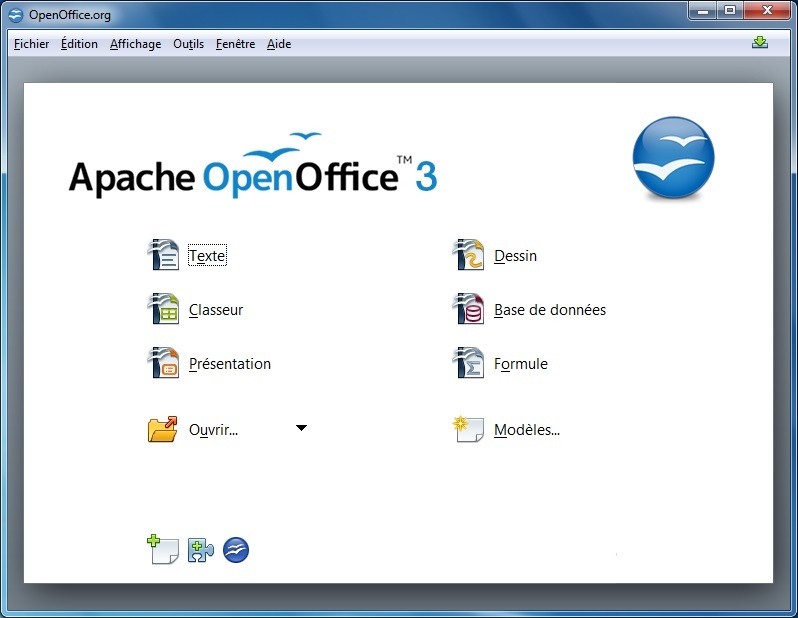Click the Ouvrir folder icon

pyautogui.click(x=163, y=430)
